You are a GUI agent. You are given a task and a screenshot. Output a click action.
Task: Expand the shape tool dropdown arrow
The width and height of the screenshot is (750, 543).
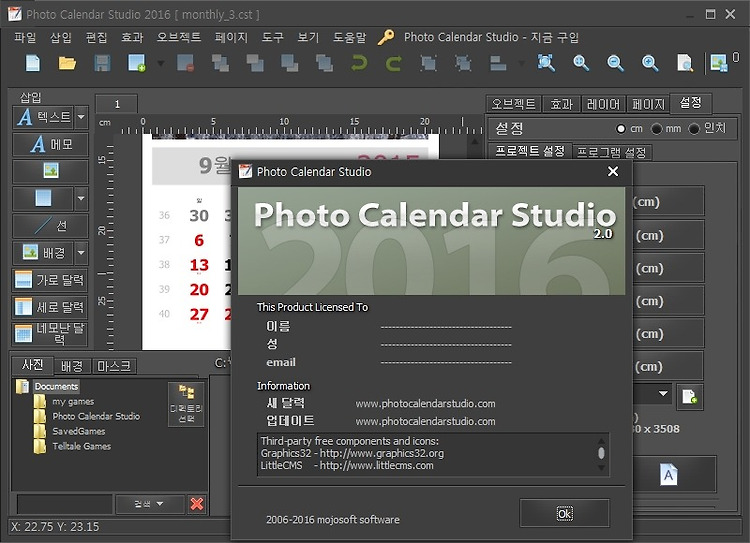click(81, 198)
